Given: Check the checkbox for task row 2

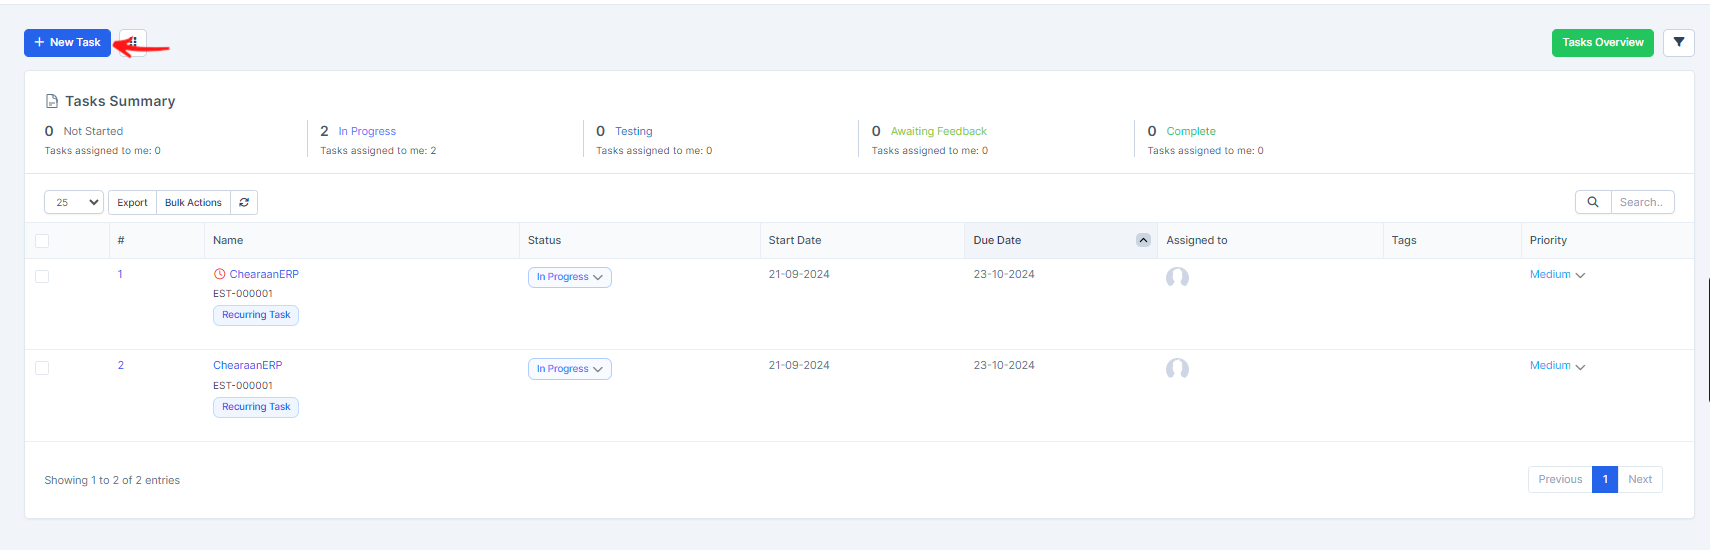Looking at the screenshot, I should 42,369.
